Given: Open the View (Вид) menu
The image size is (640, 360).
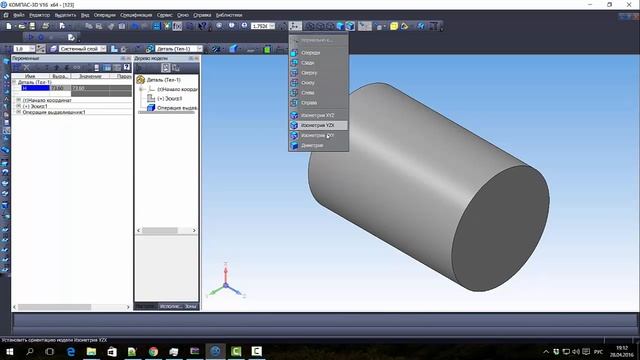Looking at the screenshot, I should click(x=85, y=15).
